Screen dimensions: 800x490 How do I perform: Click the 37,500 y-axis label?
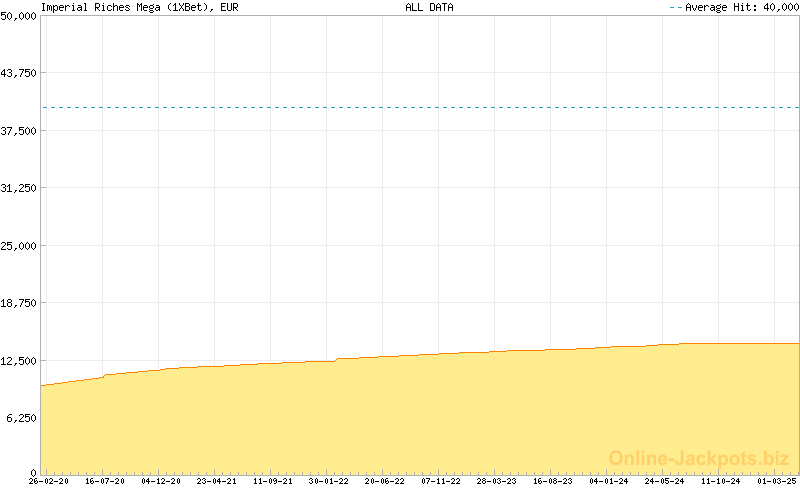pos(19,131)
